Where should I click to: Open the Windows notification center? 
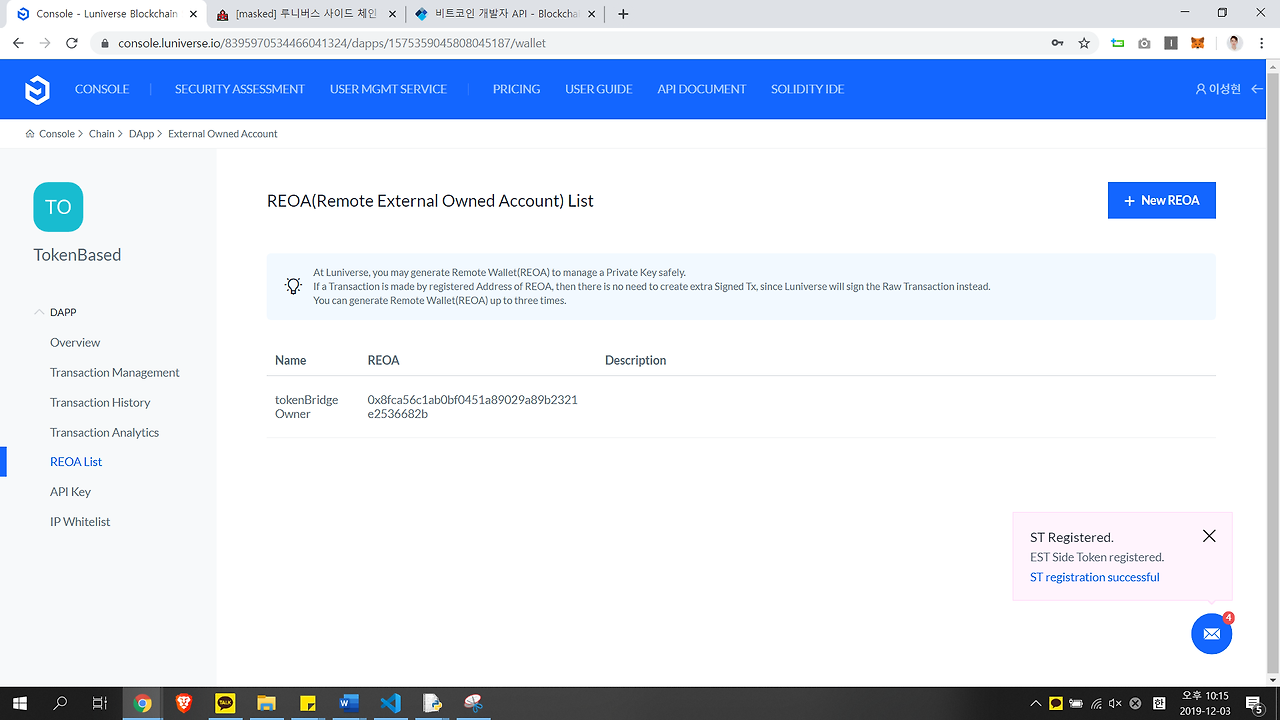point(1253,704)
